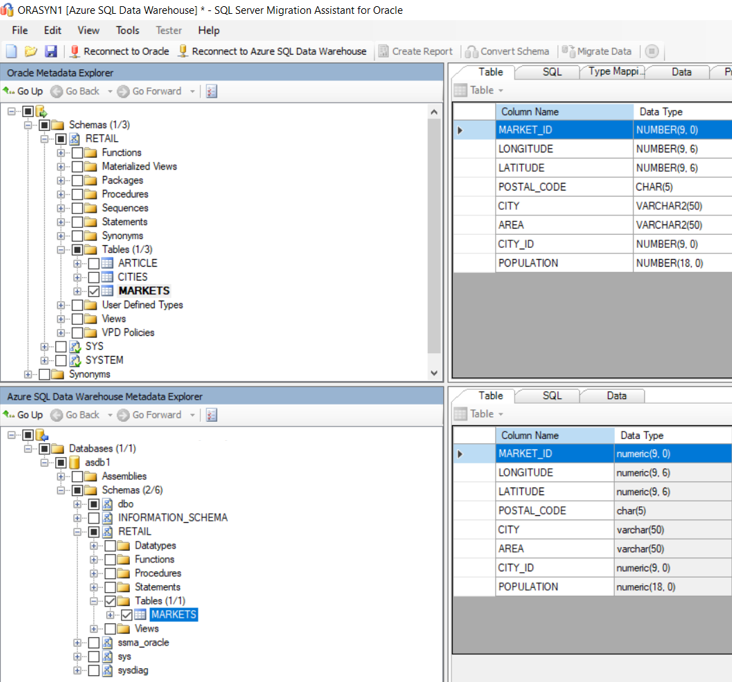The width and height of the screenshot is (732, 682).
Task: Click Oracle tree scrollbar down arrow
Action: tap(434, 373)
